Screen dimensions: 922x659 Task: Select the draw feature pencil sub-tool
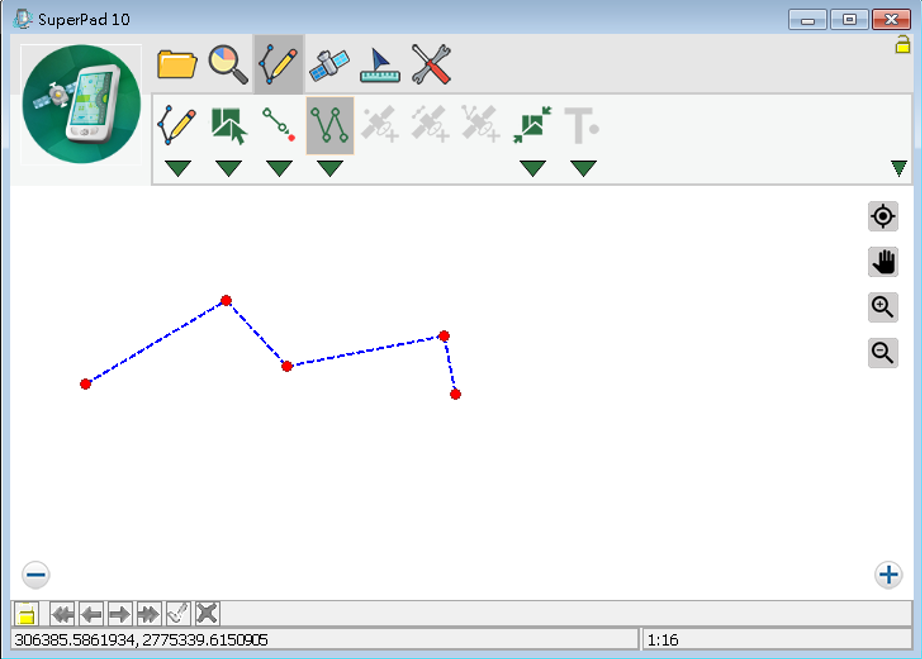pos(176,125)
